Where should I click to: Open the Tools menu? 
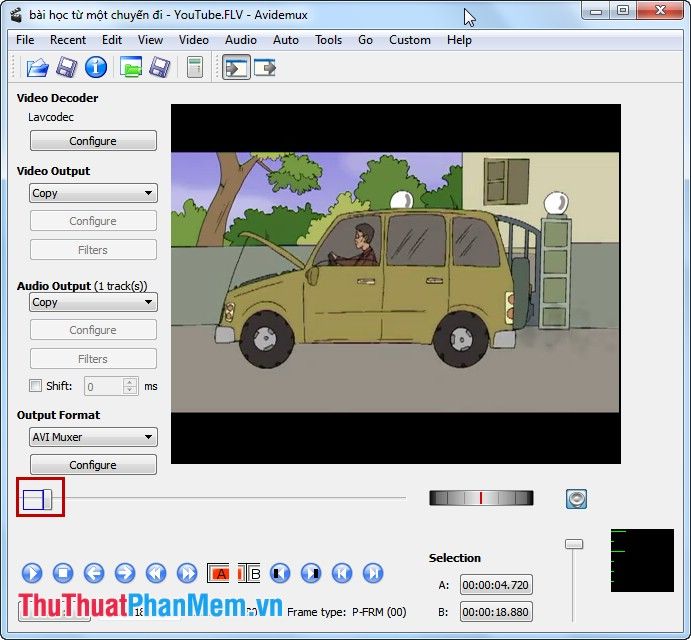point(328,40)
